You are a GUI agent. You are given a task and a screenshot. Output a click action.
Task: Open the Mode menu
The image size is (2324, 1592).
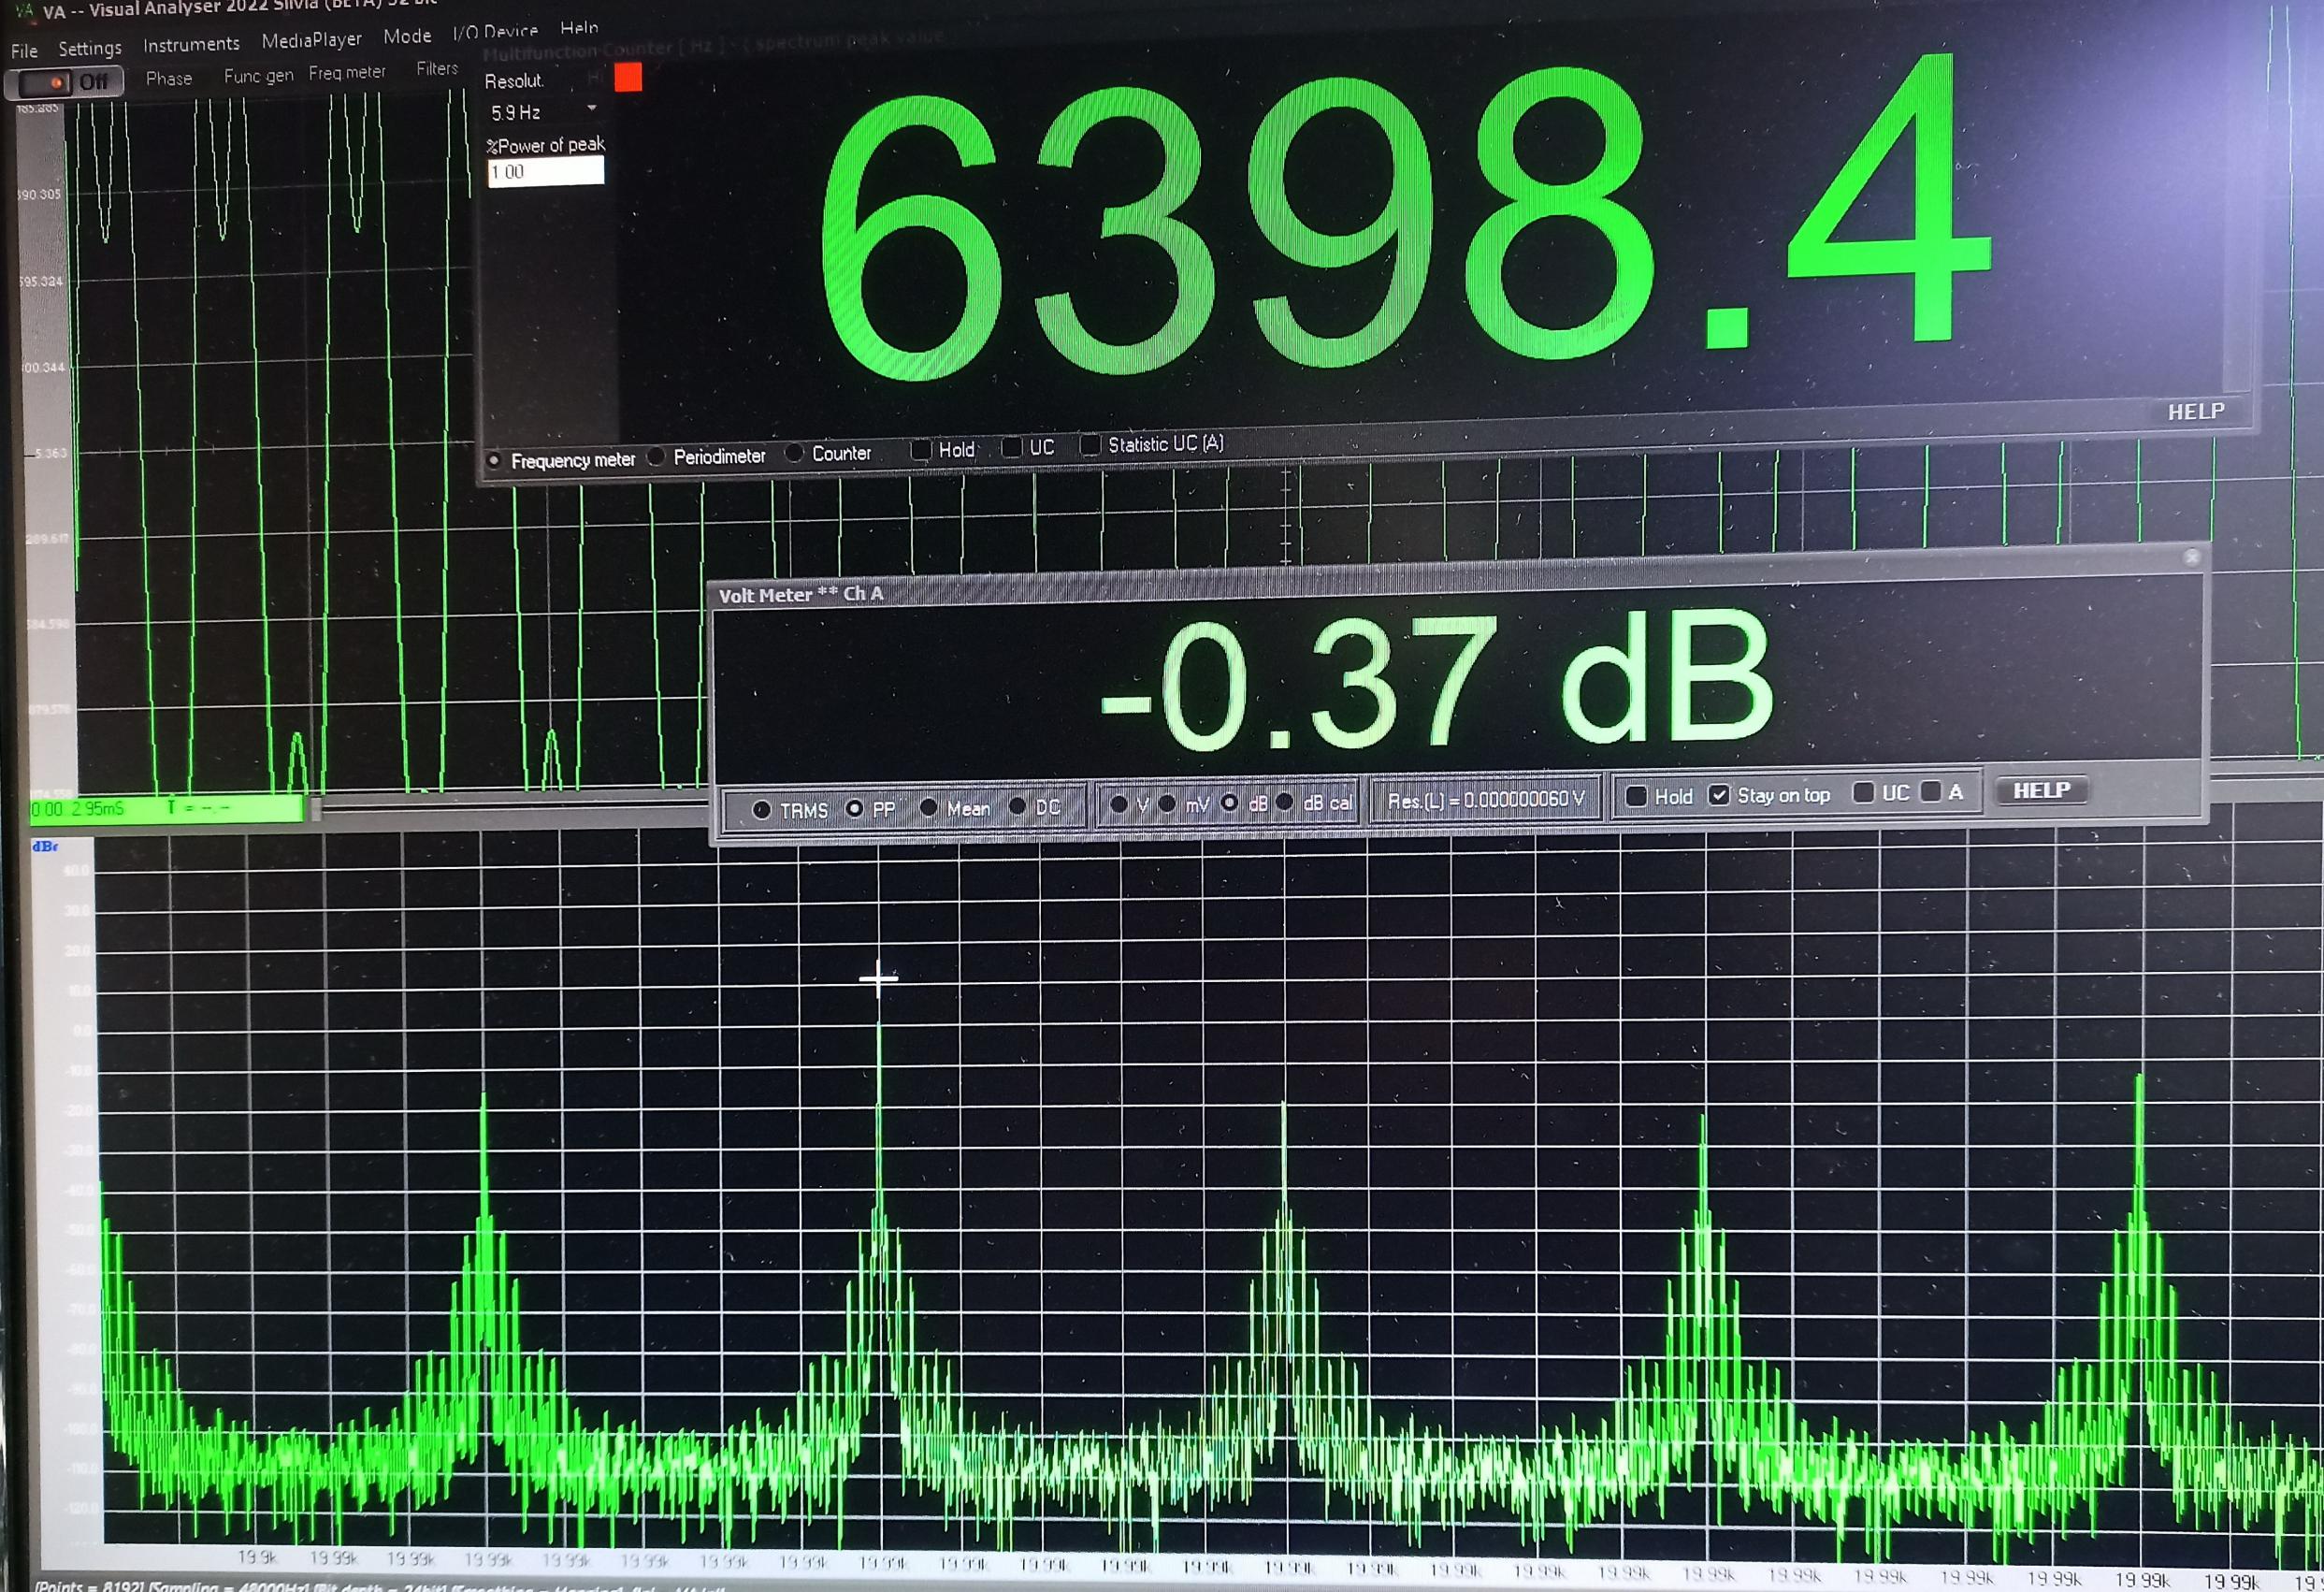[407, 36]
